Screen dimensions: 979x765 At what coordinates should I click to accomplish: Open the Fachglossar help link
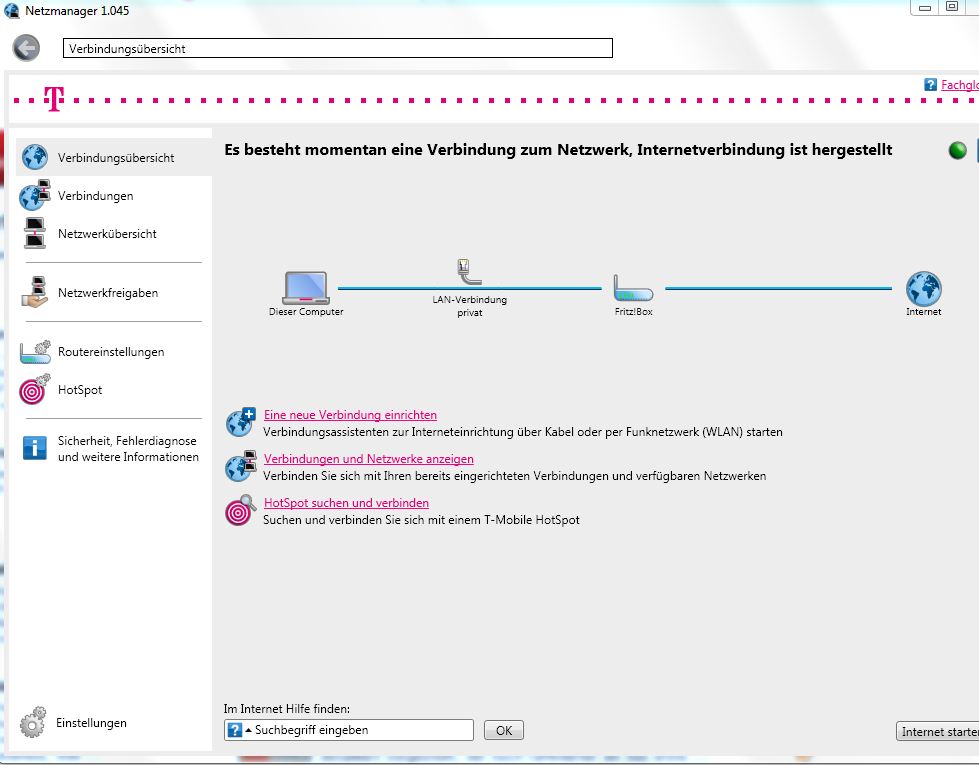click(x=960, y=85)
